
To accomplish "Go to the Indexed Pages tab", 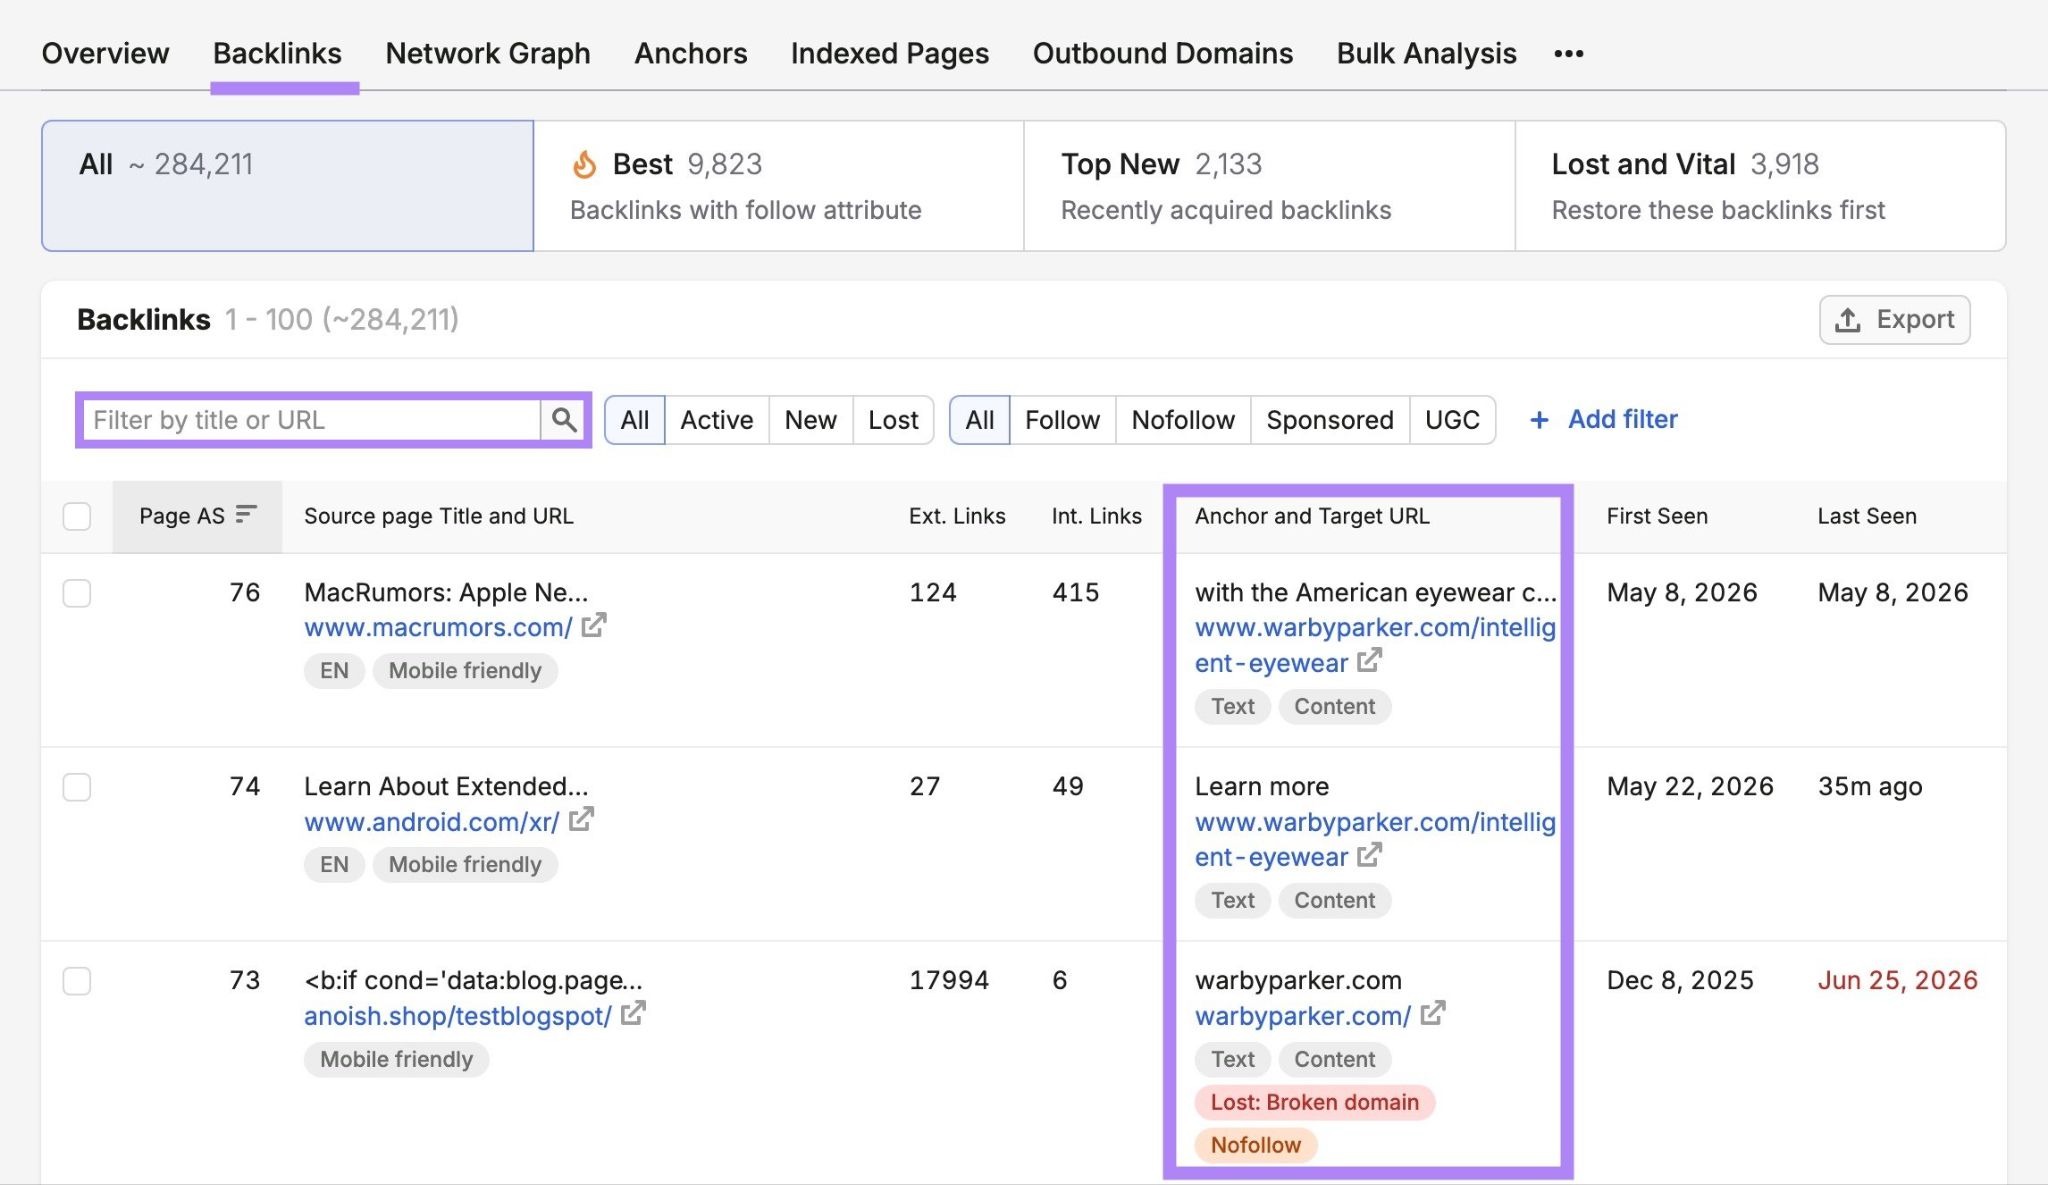I will pos(890,53).
